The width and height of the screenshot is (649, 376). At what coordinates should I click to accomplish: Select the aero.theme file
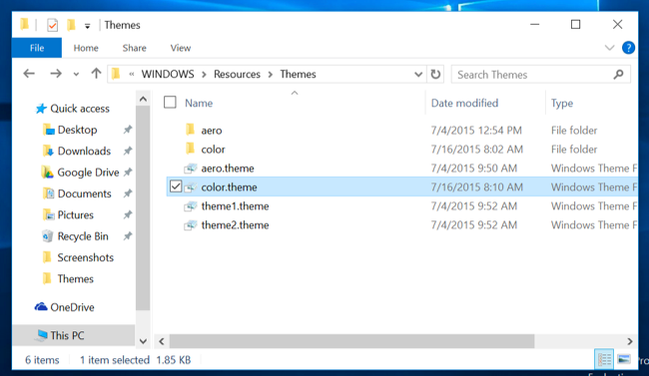[x=228, y=168]
